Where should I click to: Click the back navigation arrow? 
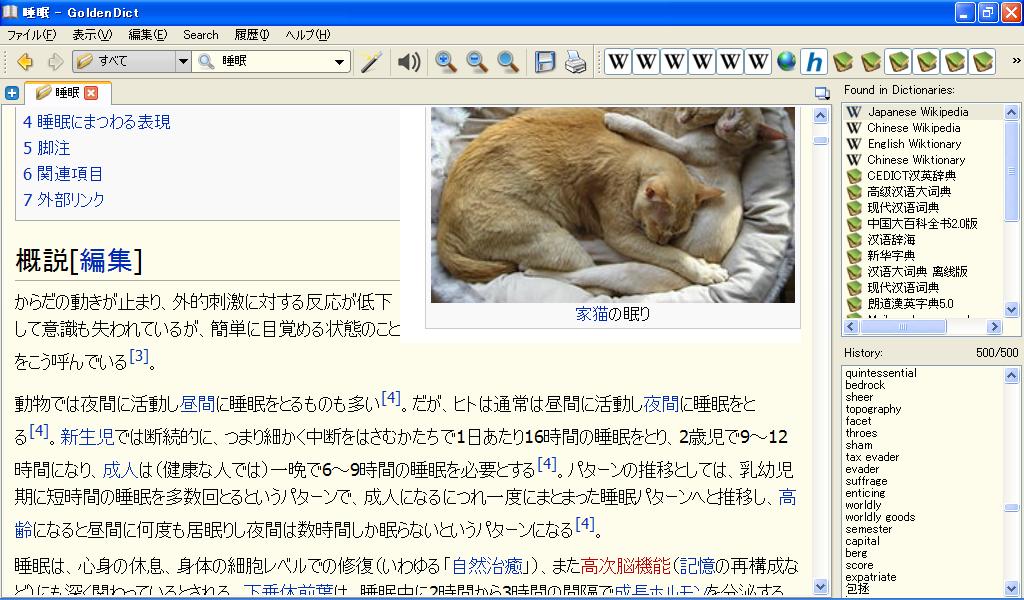25,62
